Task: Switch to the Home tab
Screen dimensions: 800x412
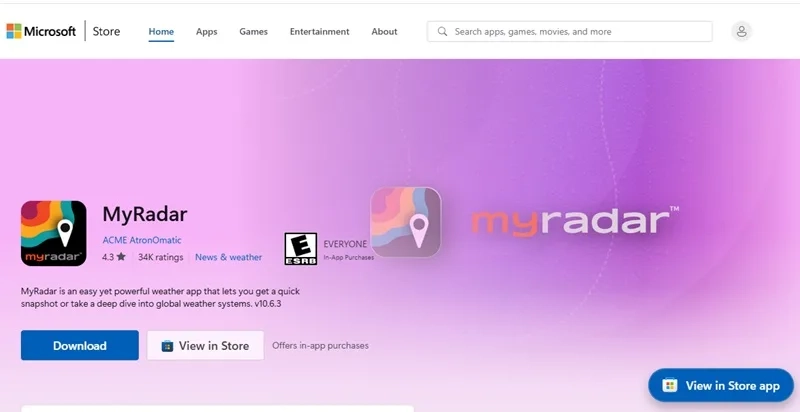Action: [x=161, y=32]
